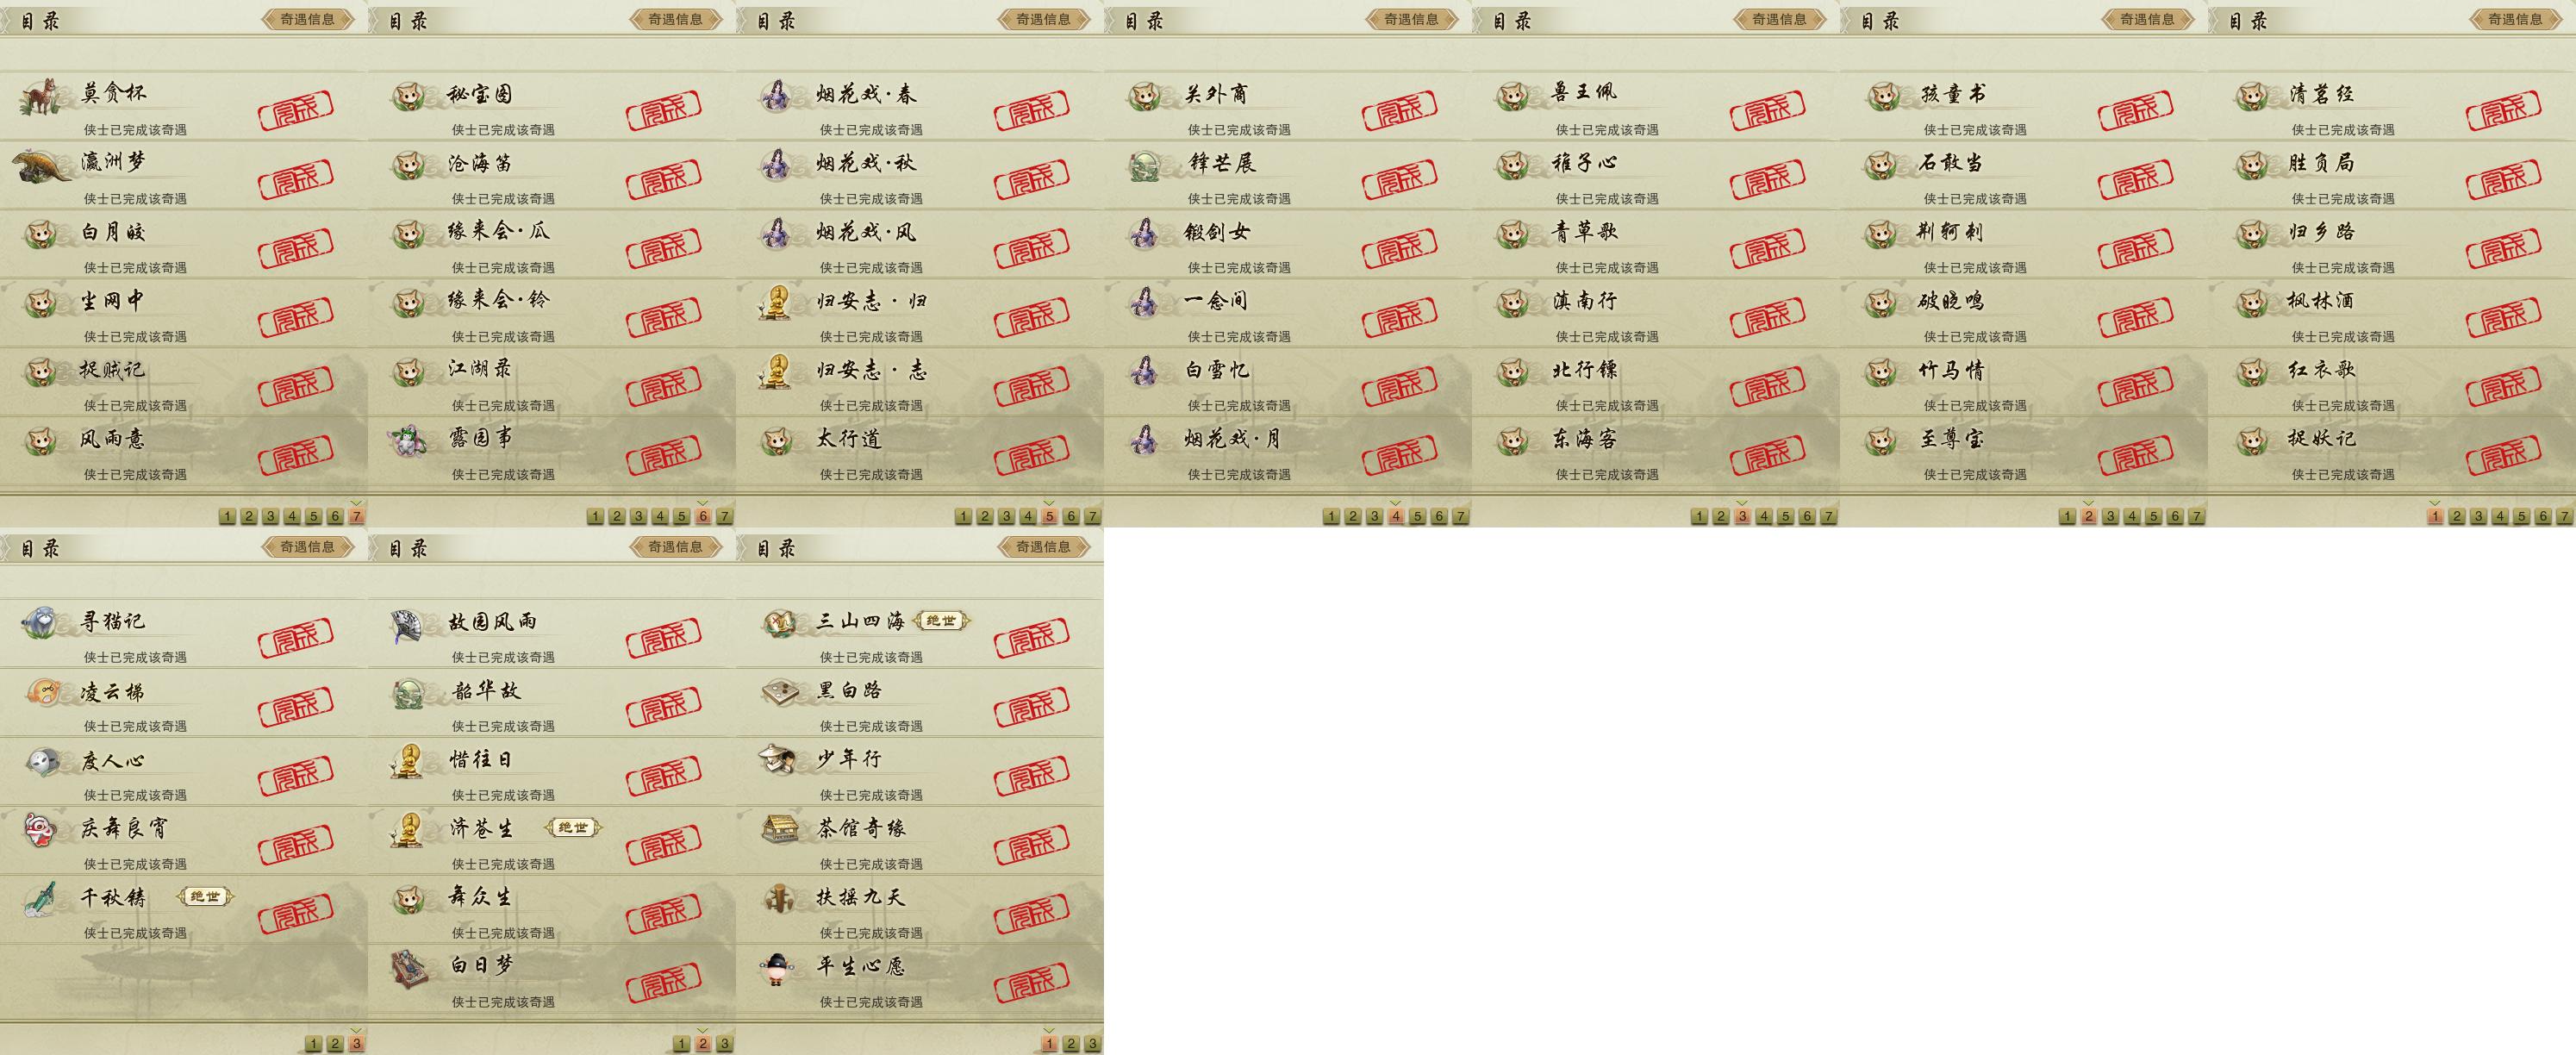Click the dog icon beside 莫贪杯
Viewport: 2576px width, 1055px height.
[x=43, y=97]
